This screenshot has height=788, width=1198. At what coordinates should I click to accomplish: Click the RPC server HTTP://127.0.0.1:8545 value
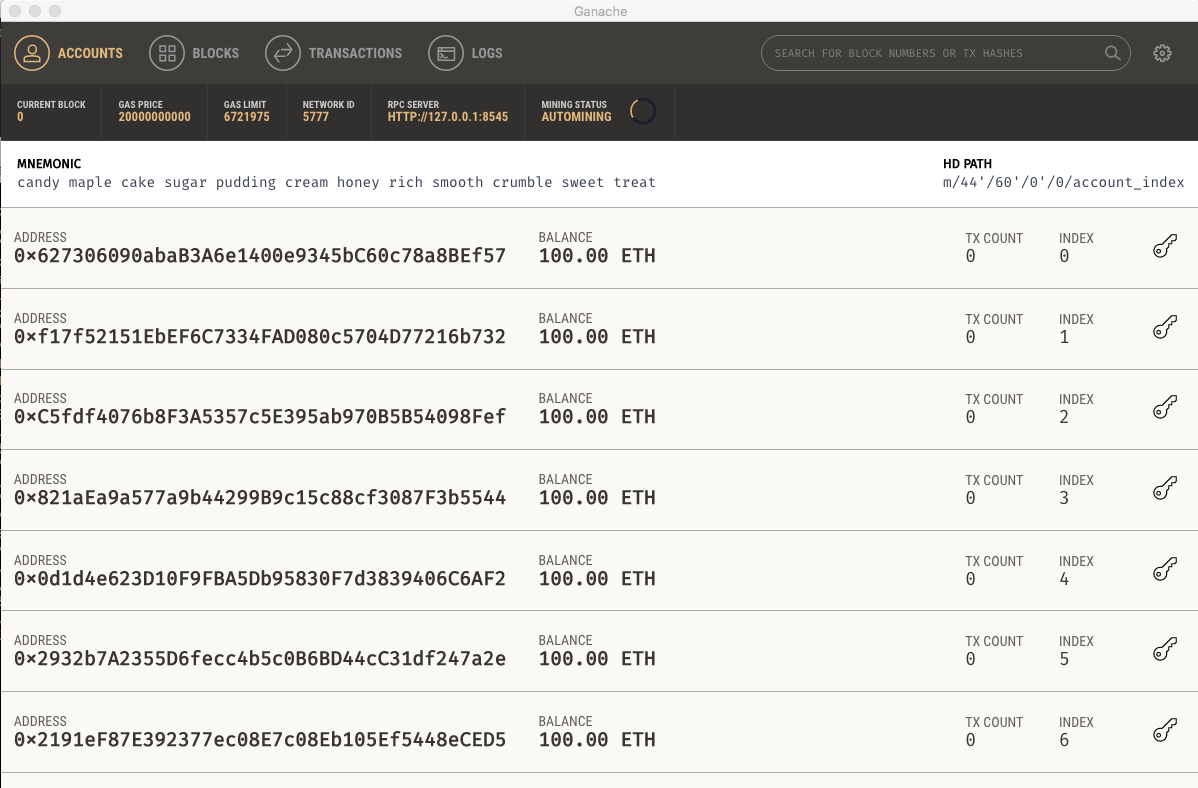click(448, 117)
